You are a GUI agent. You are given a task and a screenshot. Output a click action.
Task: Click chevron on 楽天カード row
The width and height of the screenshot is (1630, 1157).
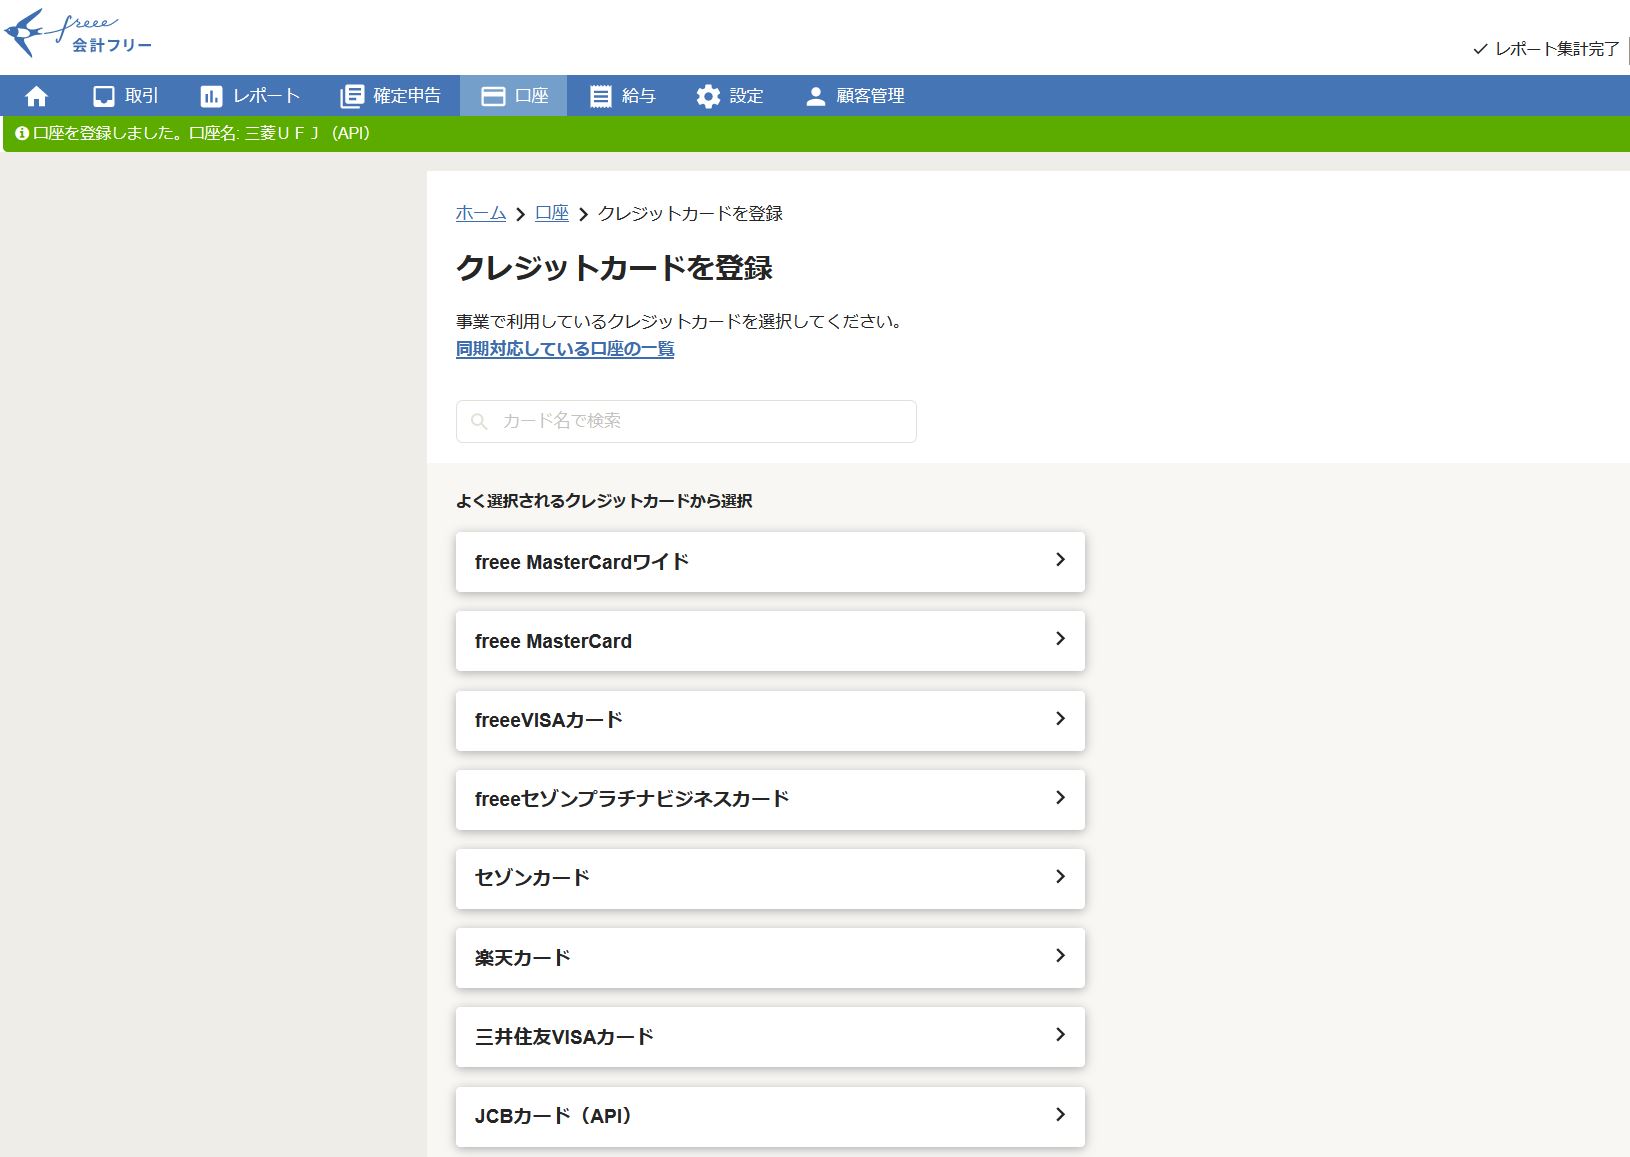point(1060,956)
